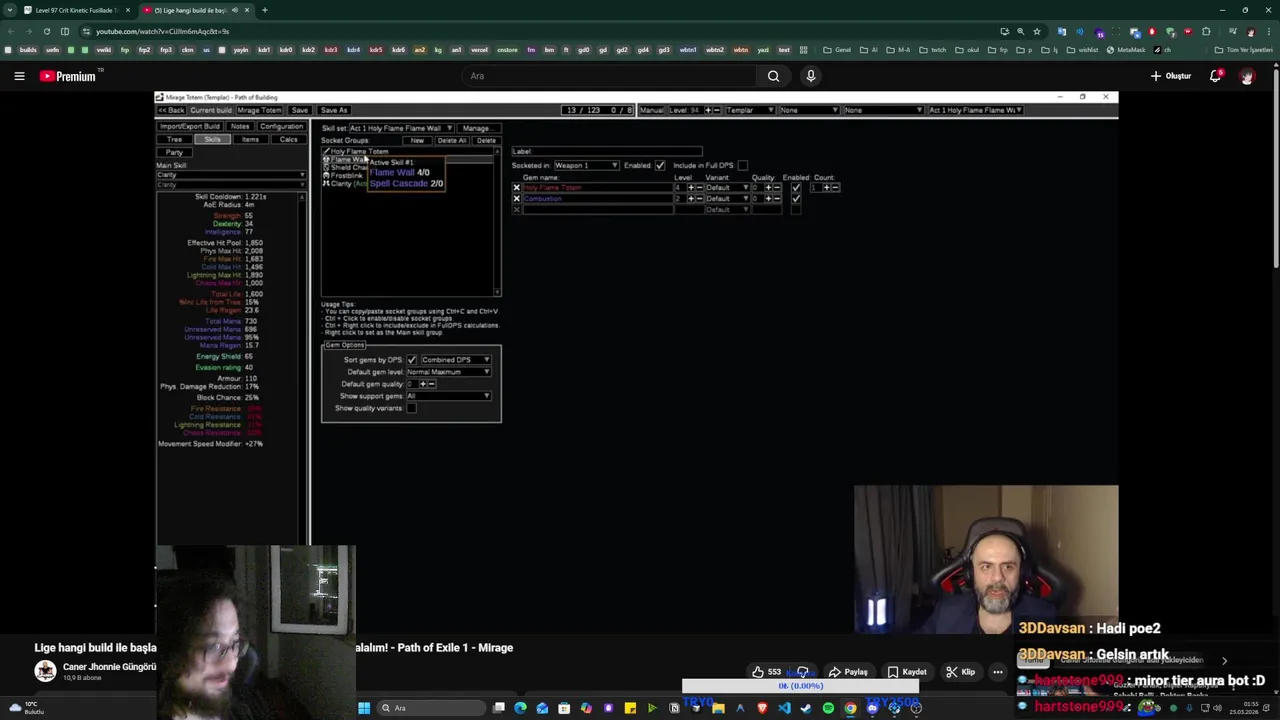Open YouTube notifications bell
Screen dimensions: 1280x720
1215,76
